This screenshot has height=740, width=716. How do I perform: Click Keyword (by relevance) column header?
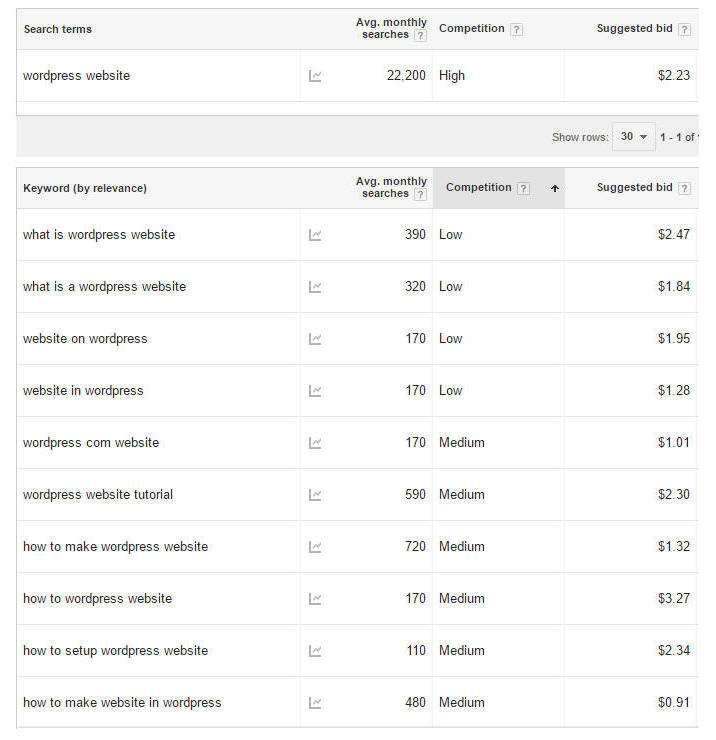85,188
